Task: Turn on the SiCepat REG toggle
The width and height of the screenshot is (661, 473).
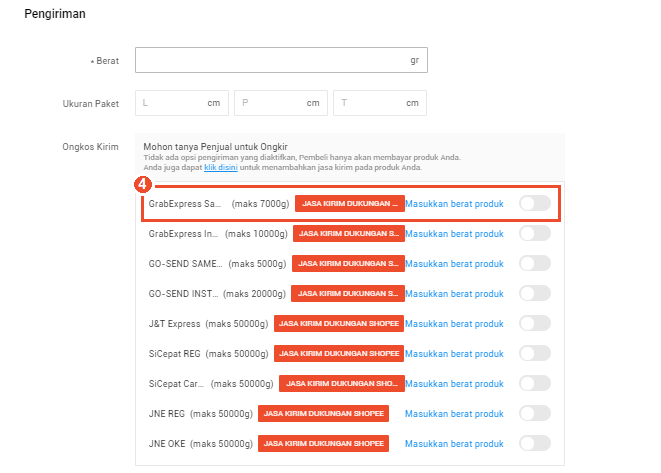Action: [x=534, y=354]
